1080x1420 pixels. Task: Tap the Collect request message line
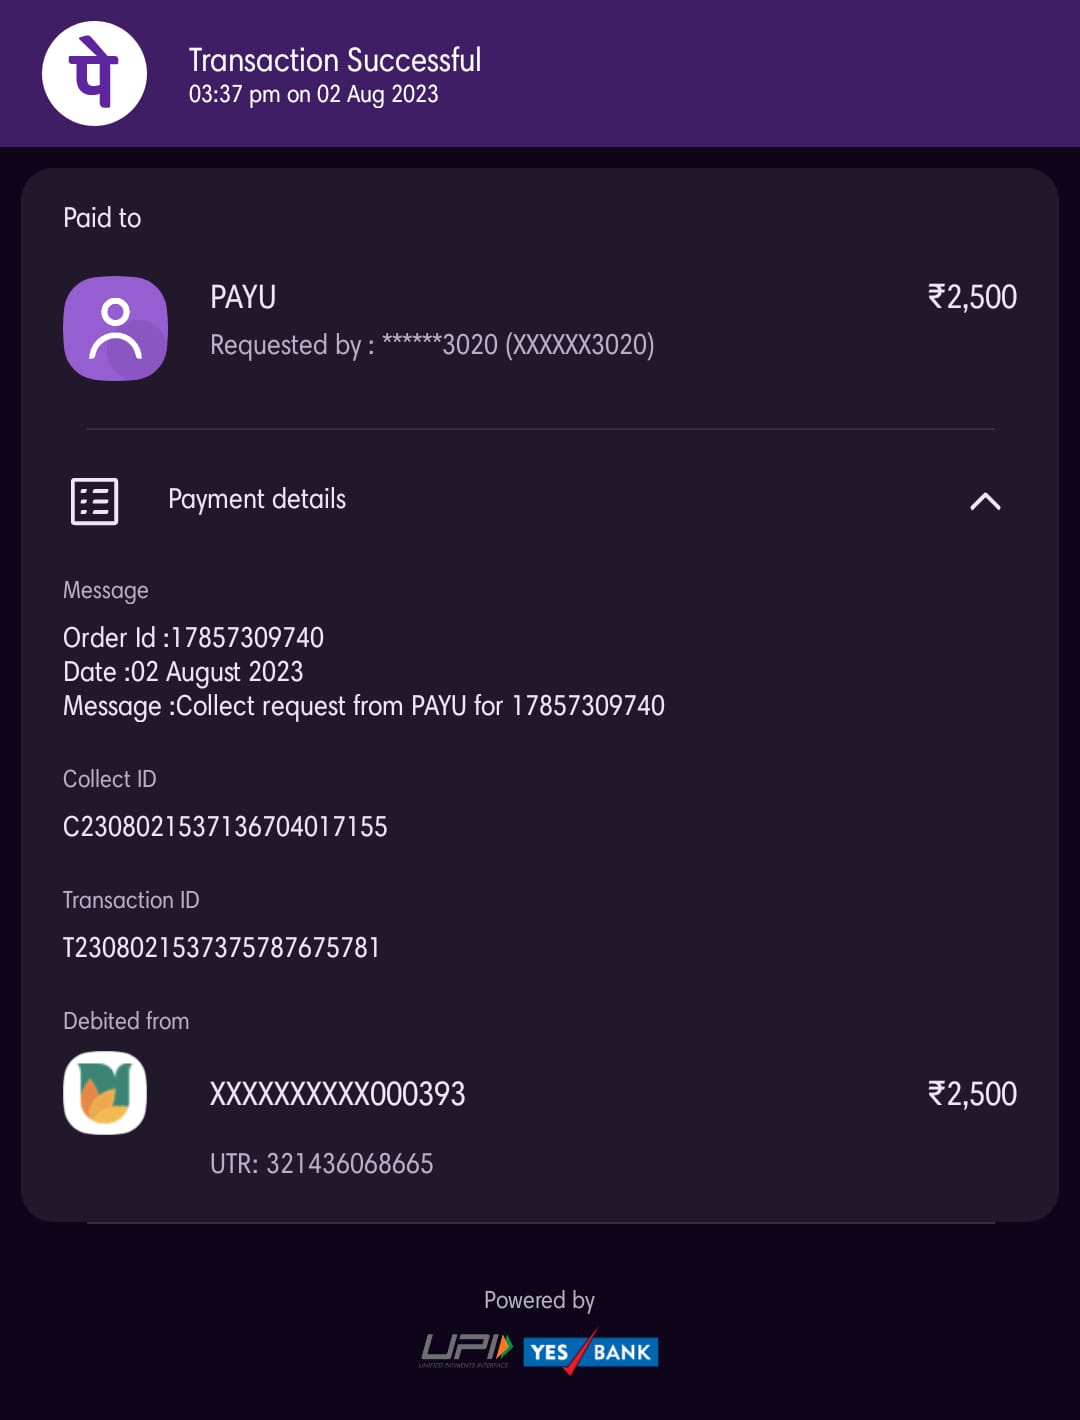pos(364,706)
